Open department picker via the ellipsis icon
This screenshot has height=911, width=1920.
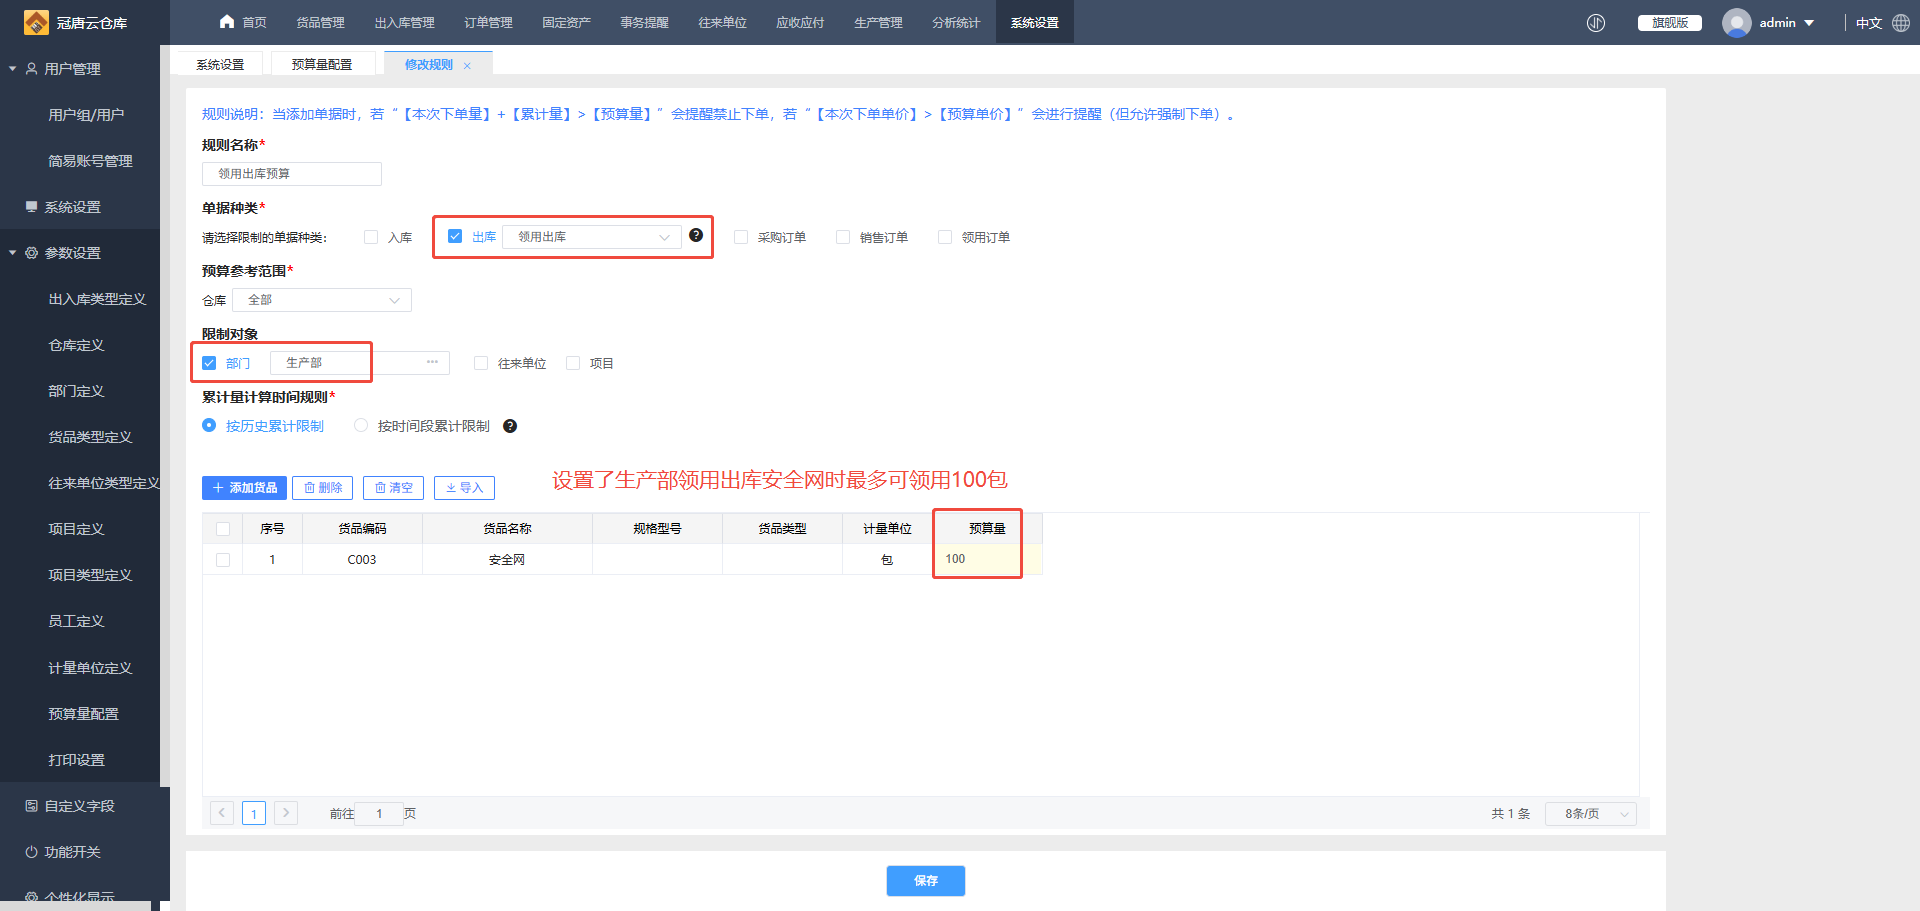click(x=432, y=362)
